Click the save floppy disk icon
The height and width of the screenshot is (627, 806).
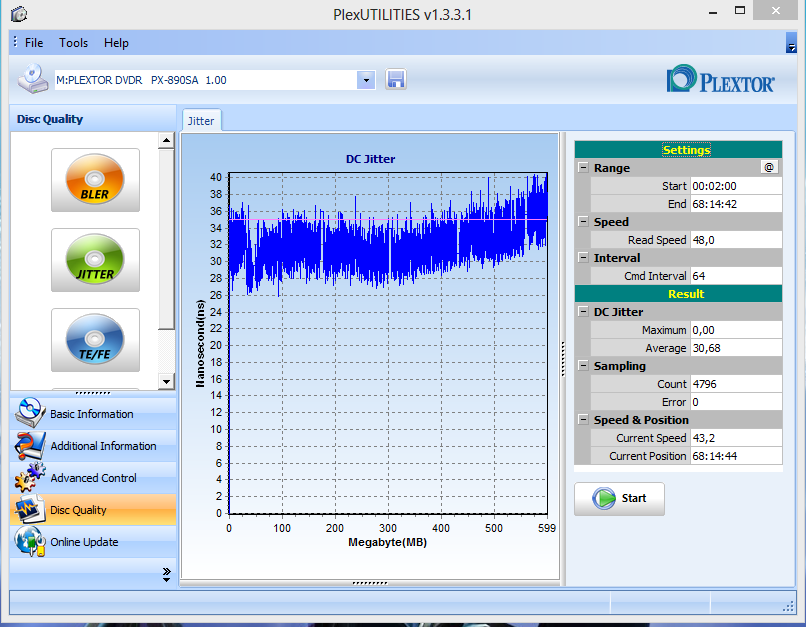point(396,80)
